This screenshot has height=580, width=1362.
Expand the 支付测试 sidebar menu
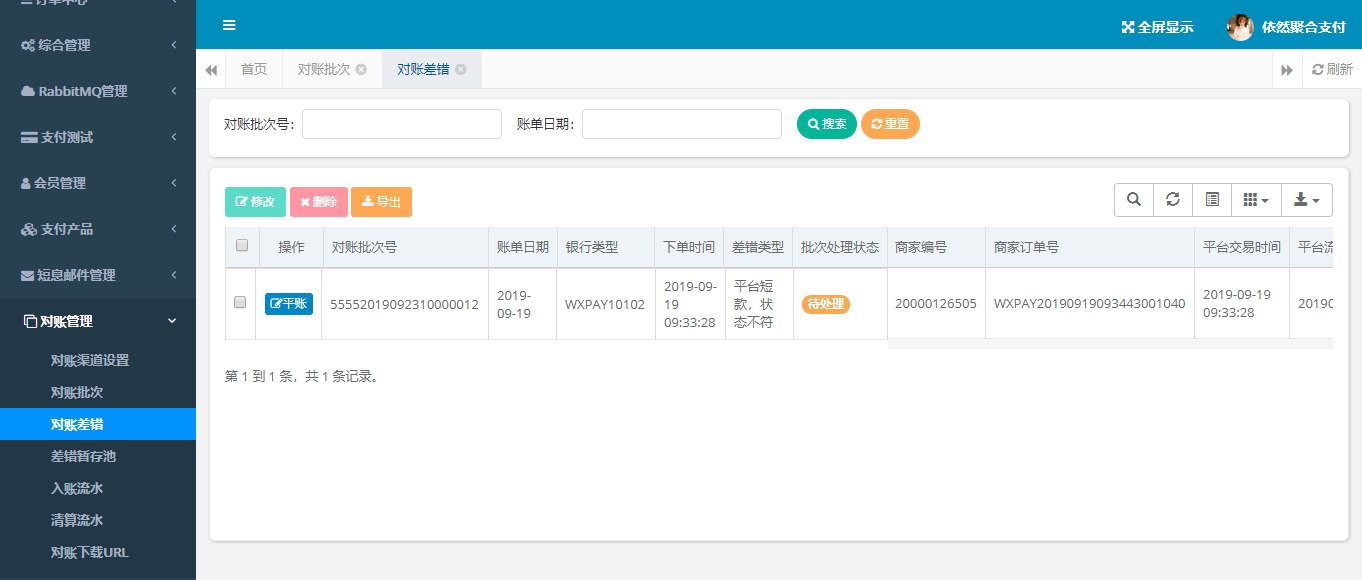pos(98,137)
